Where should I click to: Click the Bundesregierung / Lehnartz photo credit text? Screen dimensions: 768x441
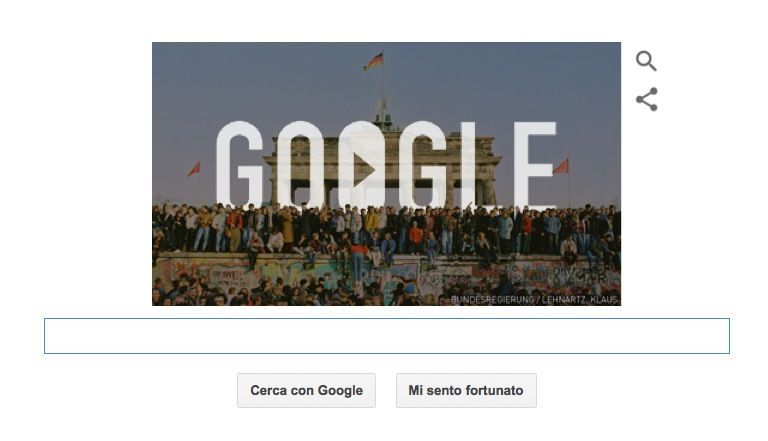click(534, 299)
